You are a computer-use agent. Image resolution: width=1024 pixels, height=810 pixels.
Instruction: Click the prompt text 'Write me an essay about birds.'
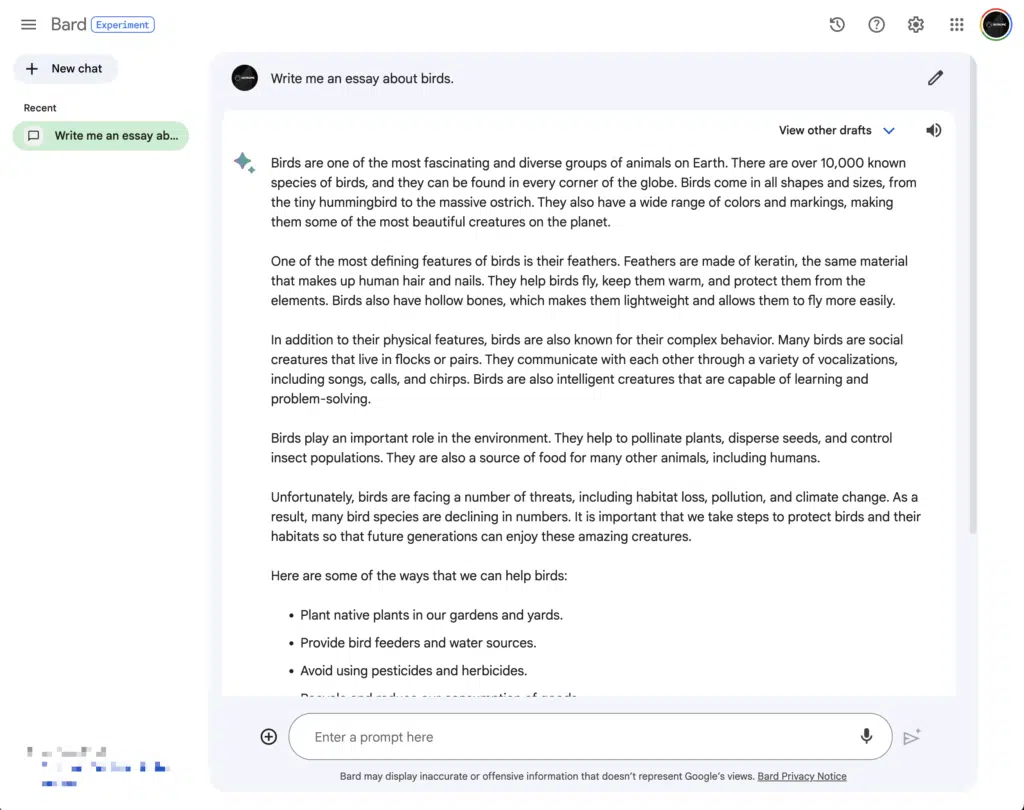pyautogui.click(x=362, y=78)
